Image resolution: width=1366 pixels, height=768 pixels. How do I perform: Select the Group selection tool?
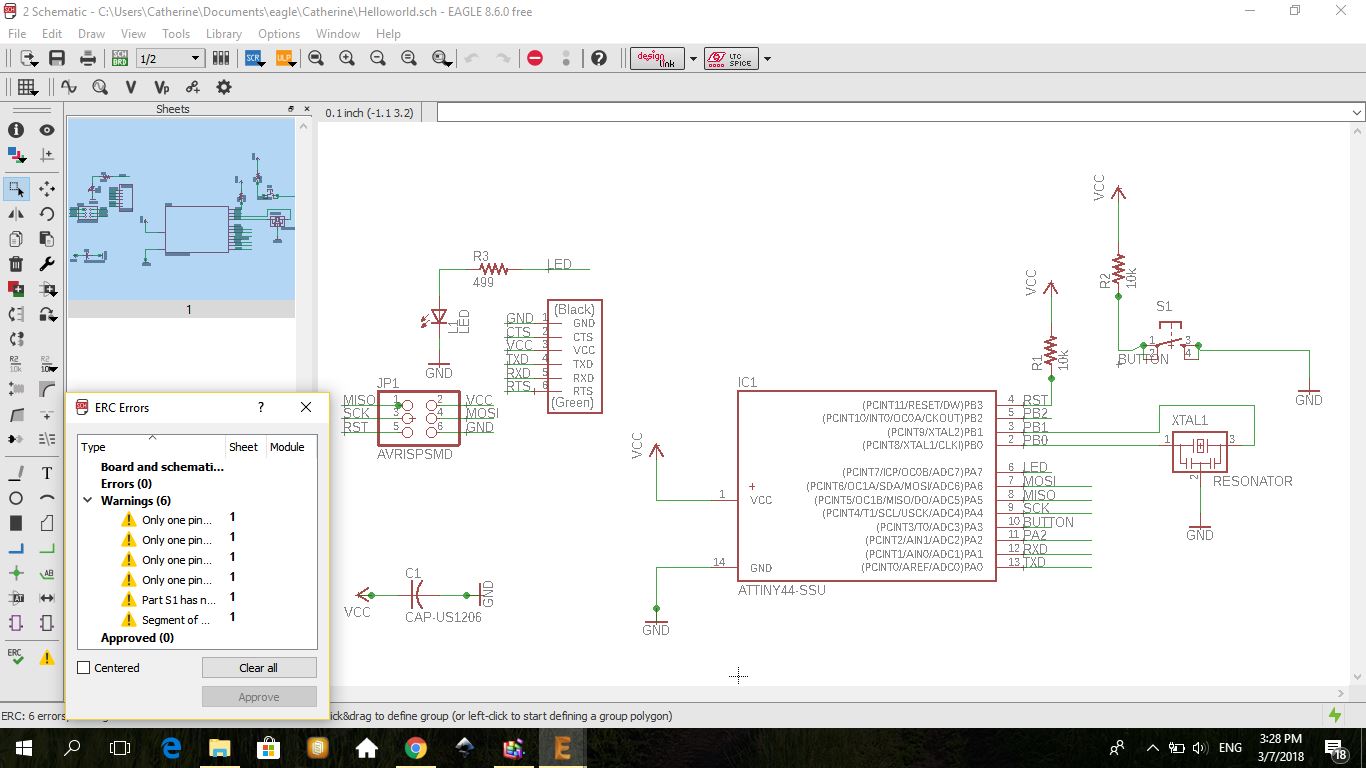click(x=16, y=188)
